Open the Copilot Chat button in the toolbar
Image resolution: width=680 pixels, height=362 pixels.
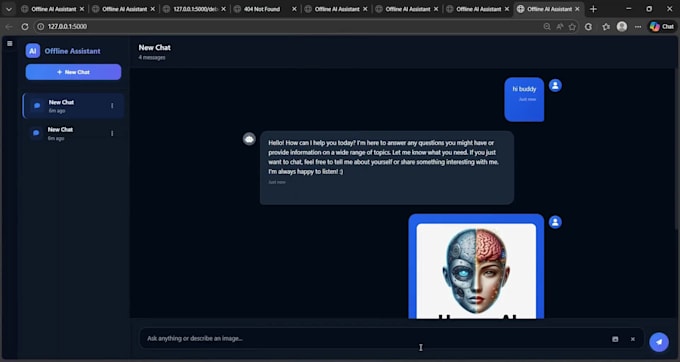point(662,26)
